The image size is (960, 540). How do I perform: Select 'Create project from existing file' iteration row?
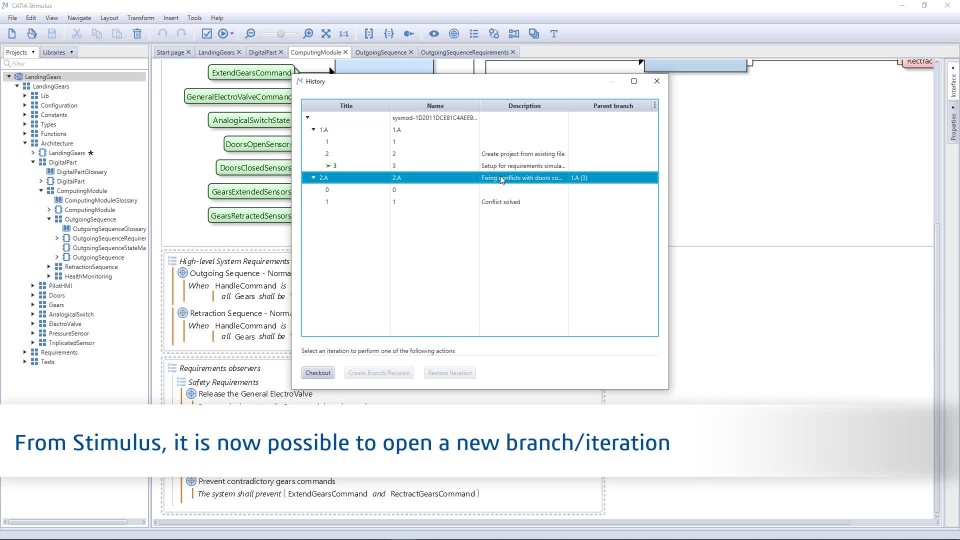pyautogui.click(x=479, y=154)
